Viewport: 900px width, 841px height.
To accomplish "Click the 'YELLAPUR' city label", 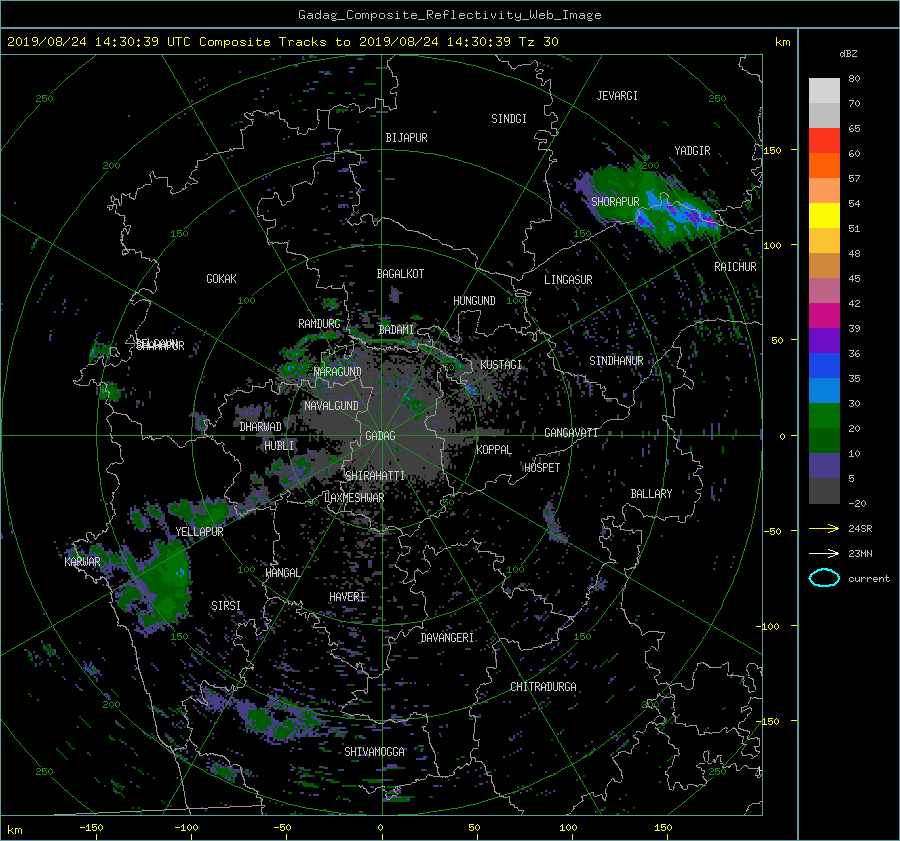I will point(199,532).
